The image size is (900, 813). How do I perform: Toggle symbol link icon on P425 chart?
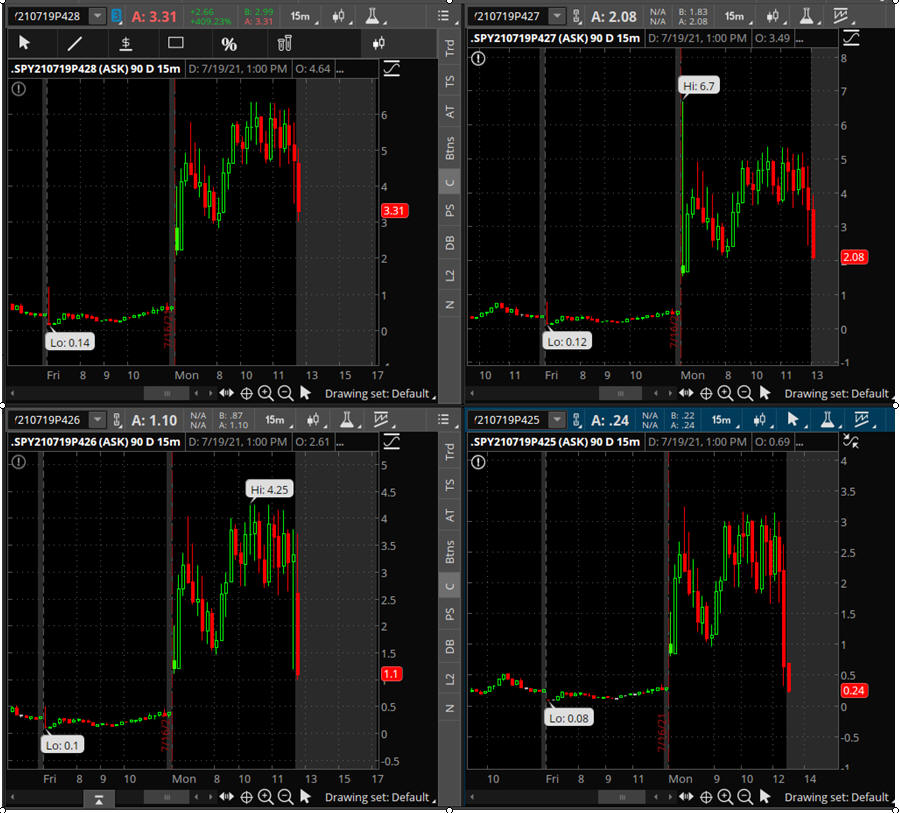point(576,420)
